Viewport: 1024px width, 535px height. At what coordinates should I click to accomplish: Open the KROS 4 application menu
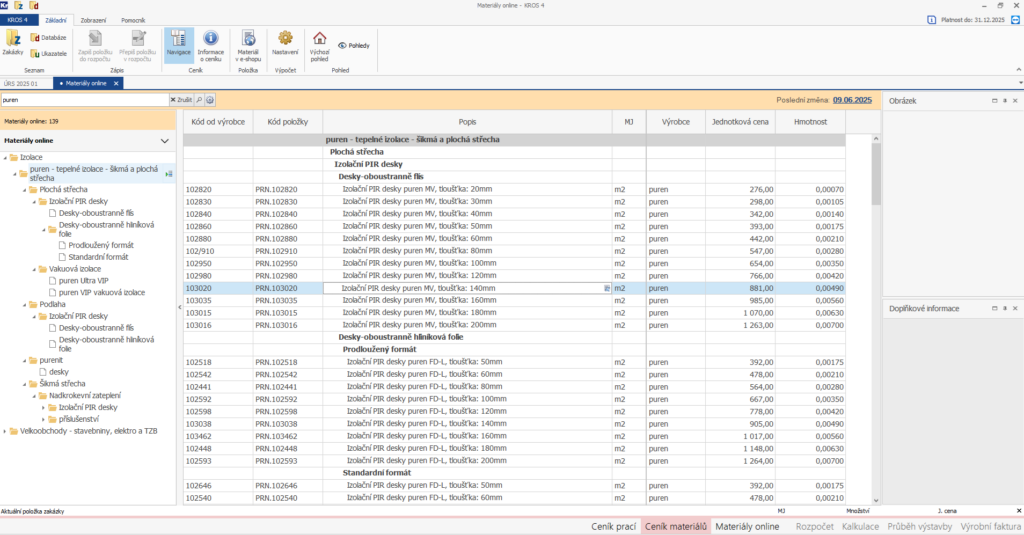click(x=18, y=20)
